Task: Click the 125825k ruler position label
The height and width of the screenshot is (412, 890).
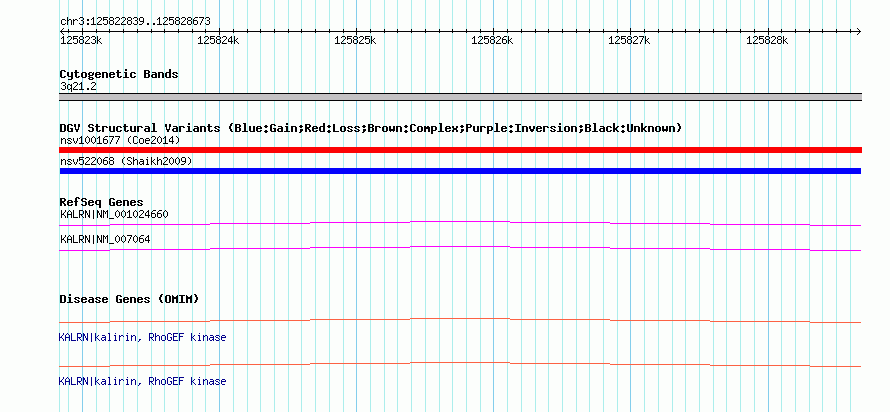Action: tap(355, 41)
